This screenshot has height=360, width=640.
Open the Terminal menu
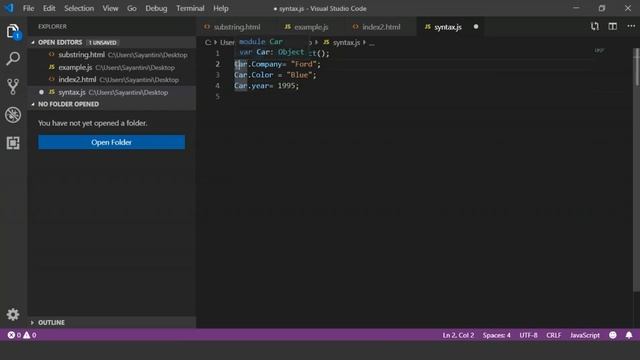190,8
